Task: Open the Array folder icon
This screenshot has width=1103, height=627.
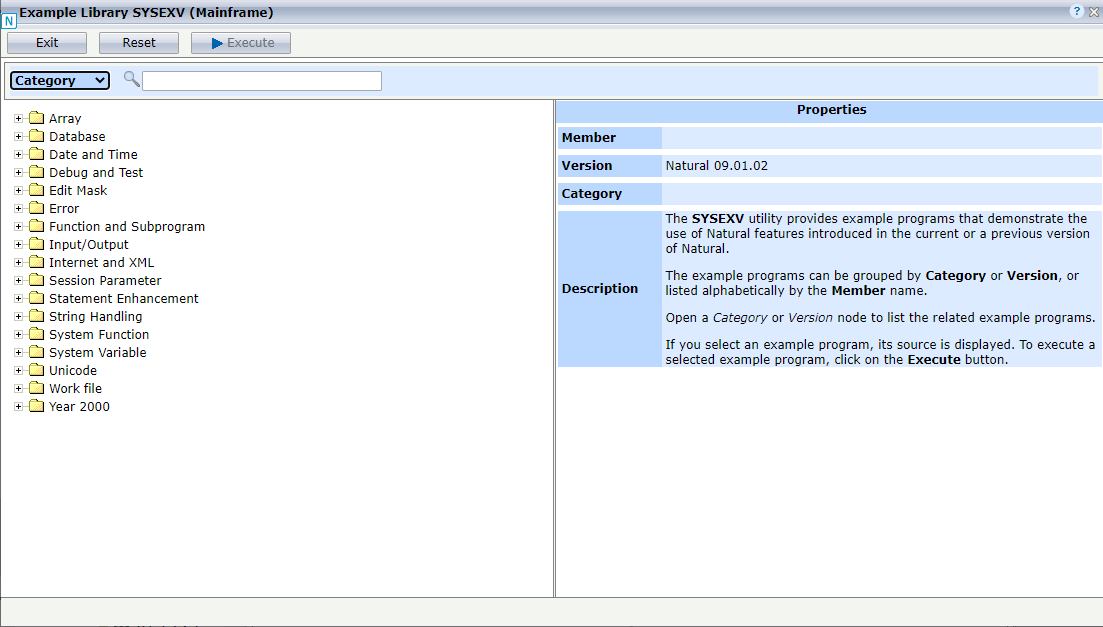Action: (x=36, y=118)
